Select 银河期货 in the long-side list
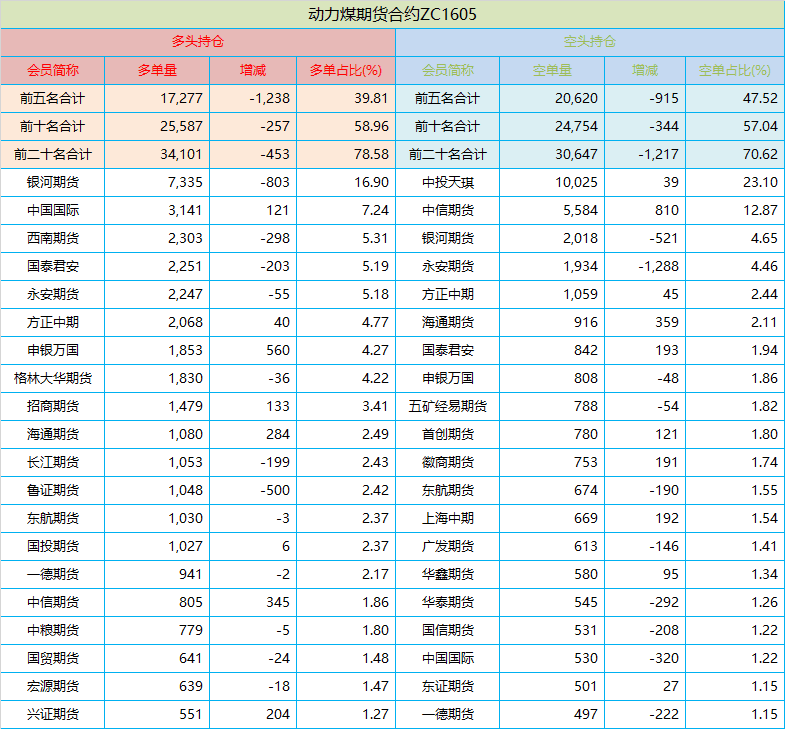785x729 pixels. [x=53, y=182]
